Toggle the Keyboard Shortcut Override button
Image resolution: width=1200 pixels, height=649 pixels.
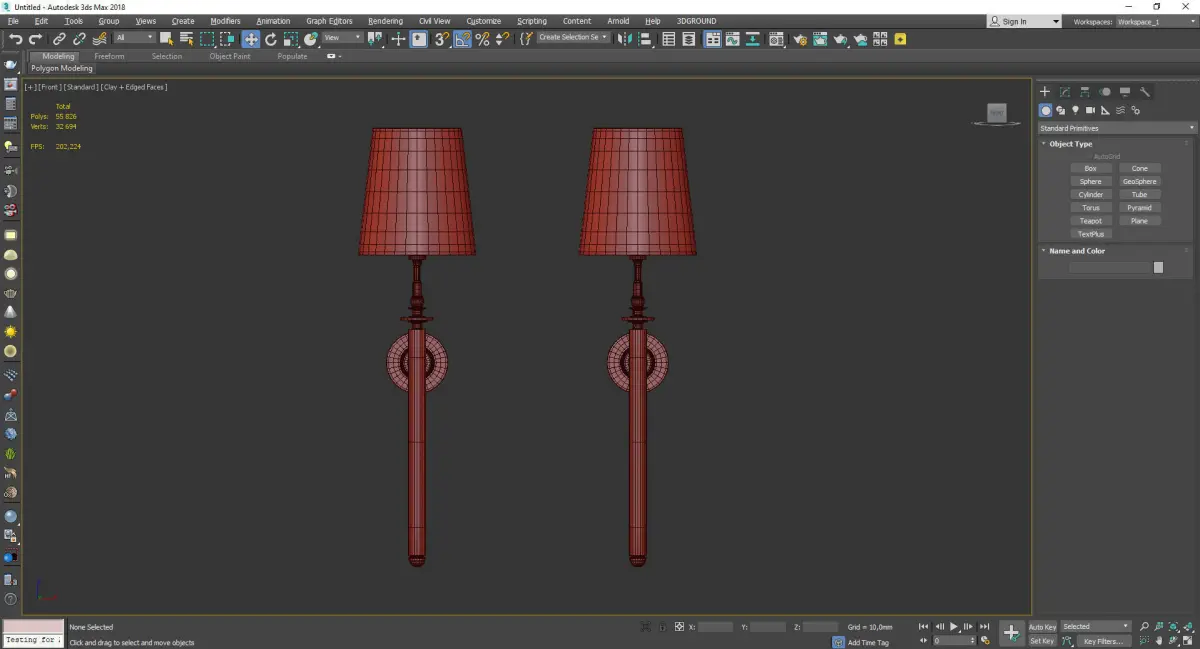tap(418, 39)
